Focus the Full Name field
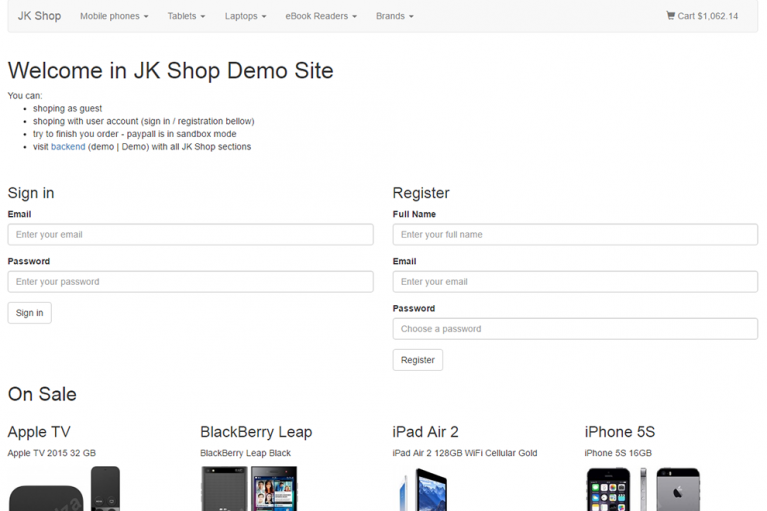Viewport: 767px width, 511px height. click(575, 235)
